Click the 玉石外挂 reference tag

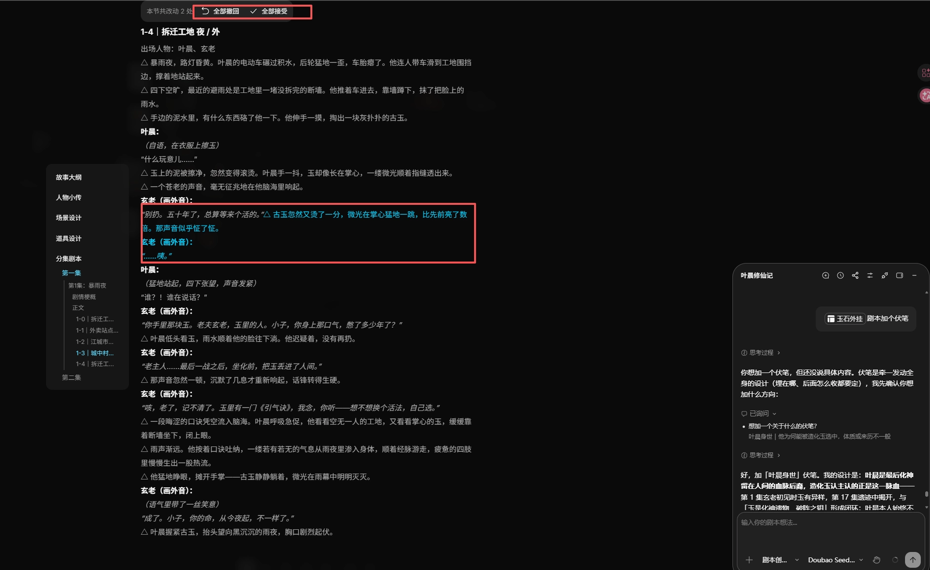845,319
